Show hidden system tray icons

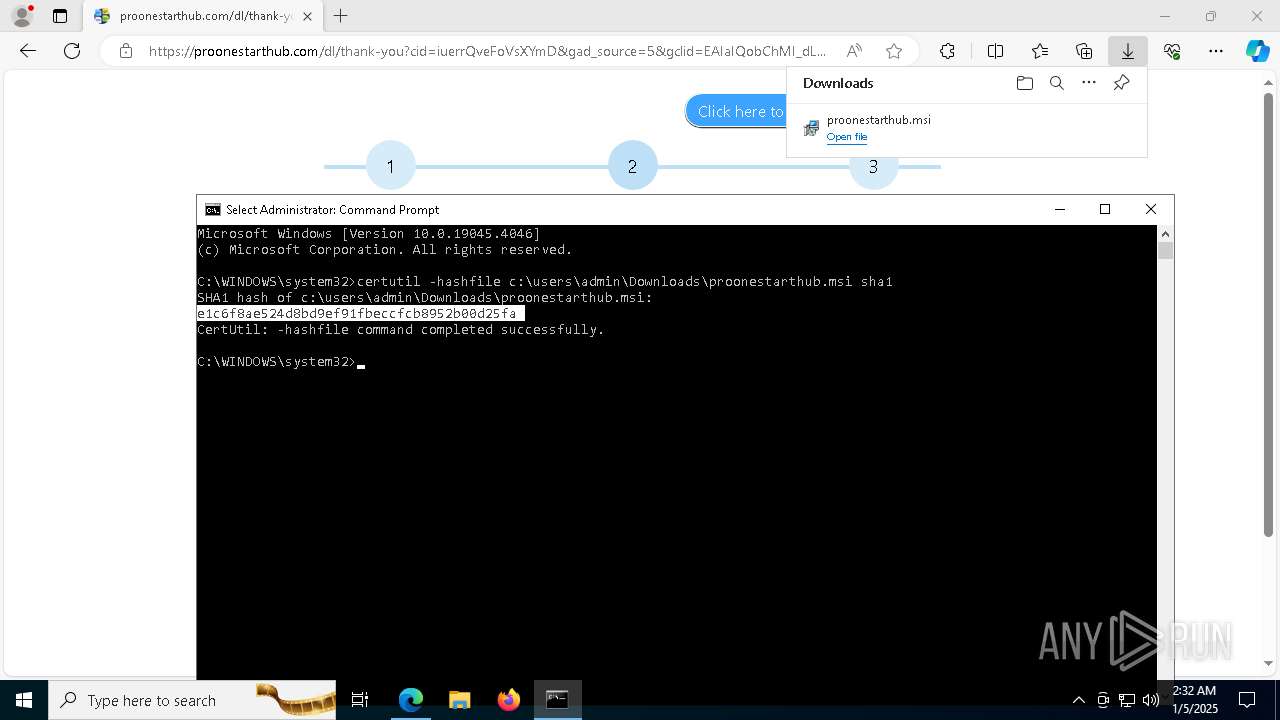click(1078, 700)
